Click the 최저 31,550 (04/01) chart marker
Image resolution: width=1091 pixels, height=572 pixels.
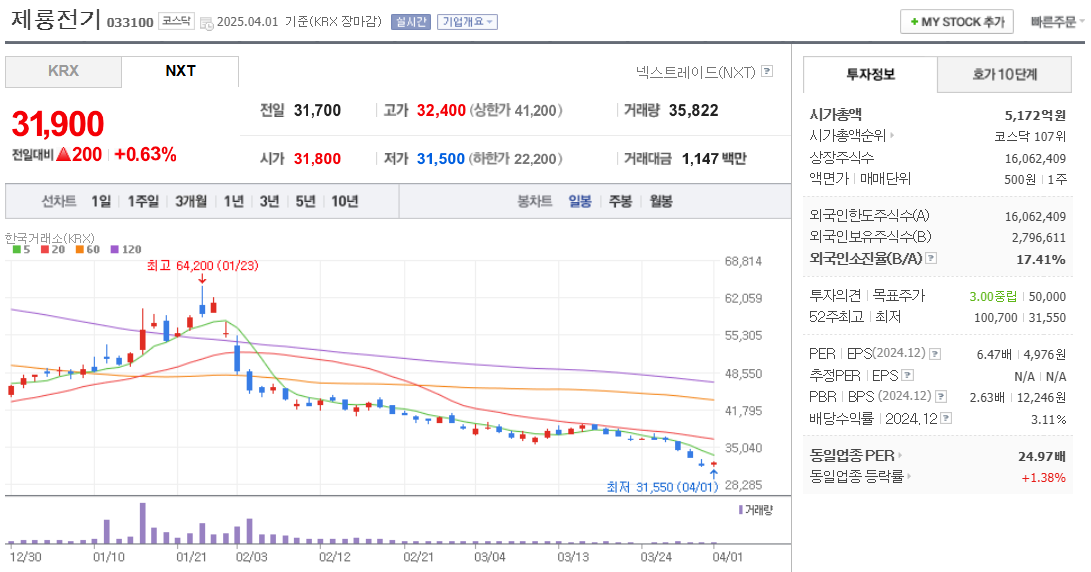pyautogui.click(x=662, y=486)
